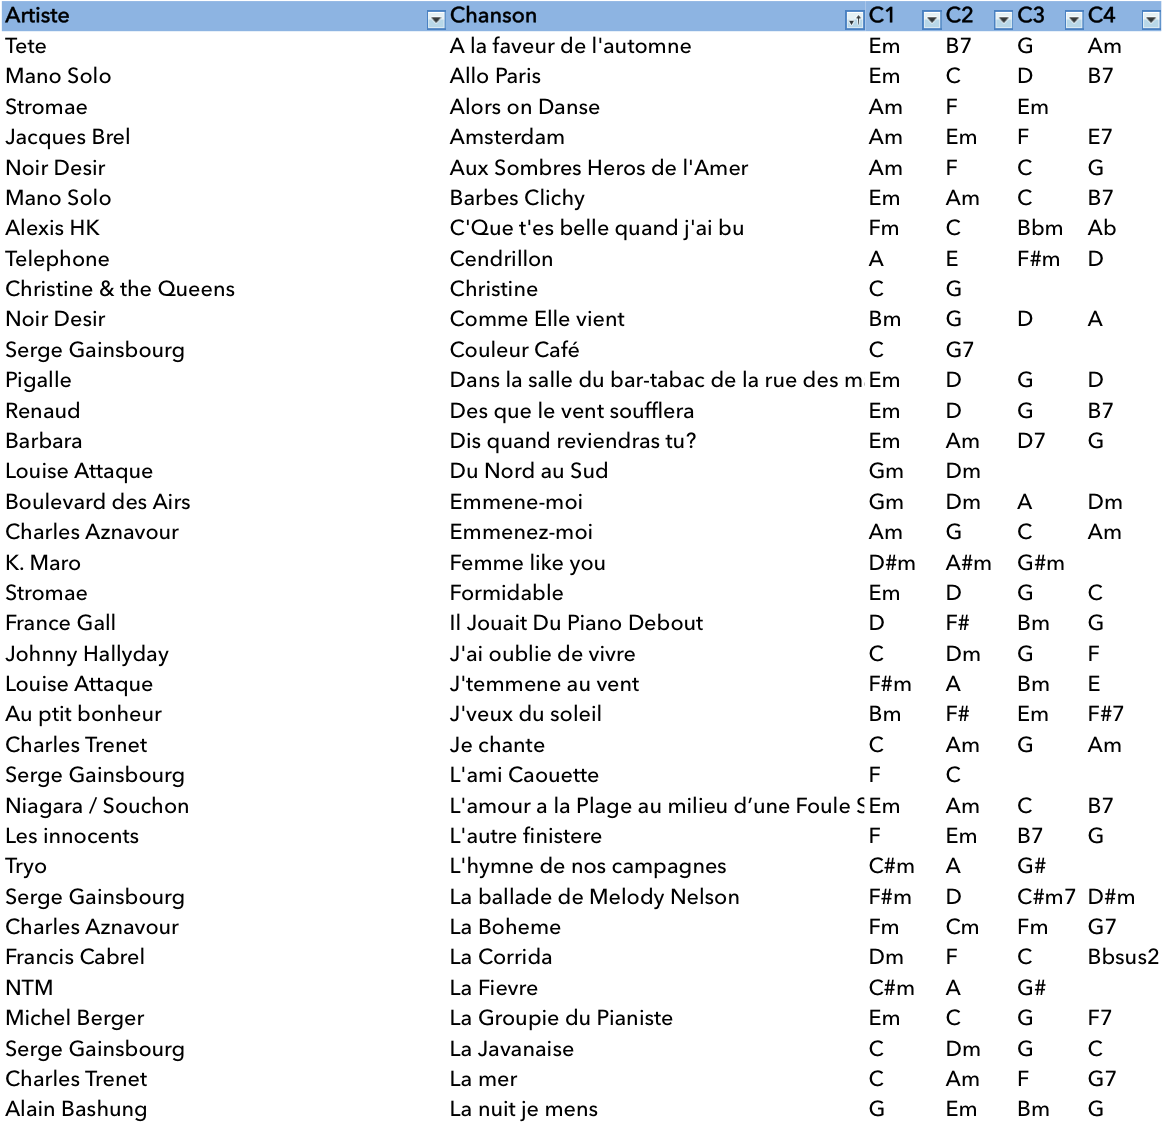Image resolution: width=1162 pixels, height=1125 pixels.
Task: Click 'L'hymne de nos campagnes'
Action: (588, 866)
